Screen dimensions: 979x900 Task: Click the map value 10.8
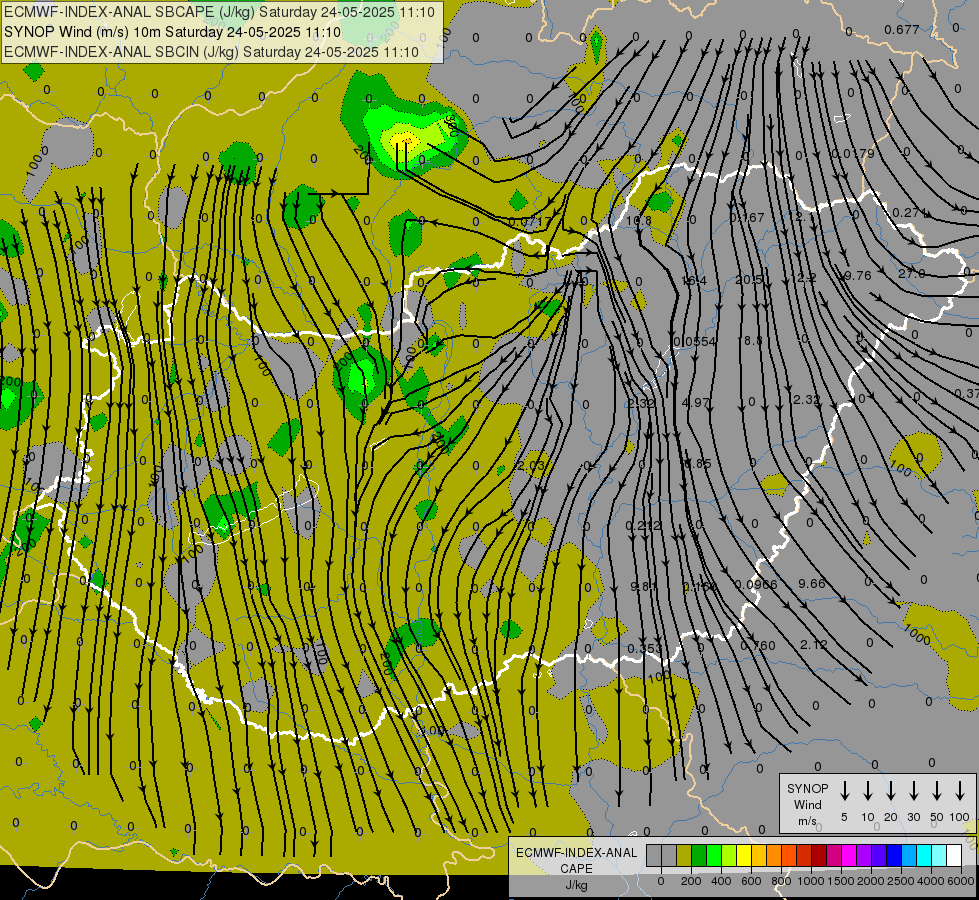tap(639, 220)
